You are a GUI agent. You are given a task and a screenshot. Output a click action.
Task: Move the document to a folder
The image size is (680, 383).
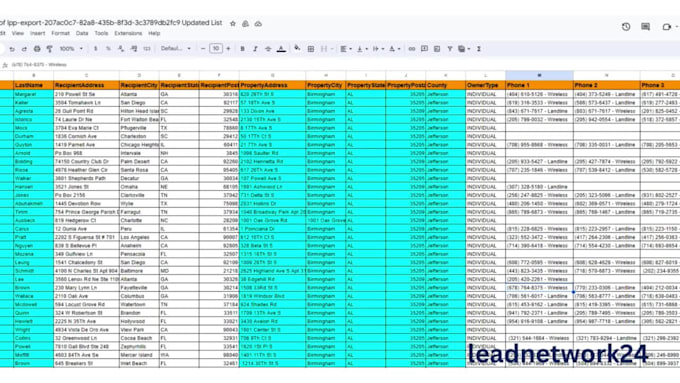coord(245,24)
